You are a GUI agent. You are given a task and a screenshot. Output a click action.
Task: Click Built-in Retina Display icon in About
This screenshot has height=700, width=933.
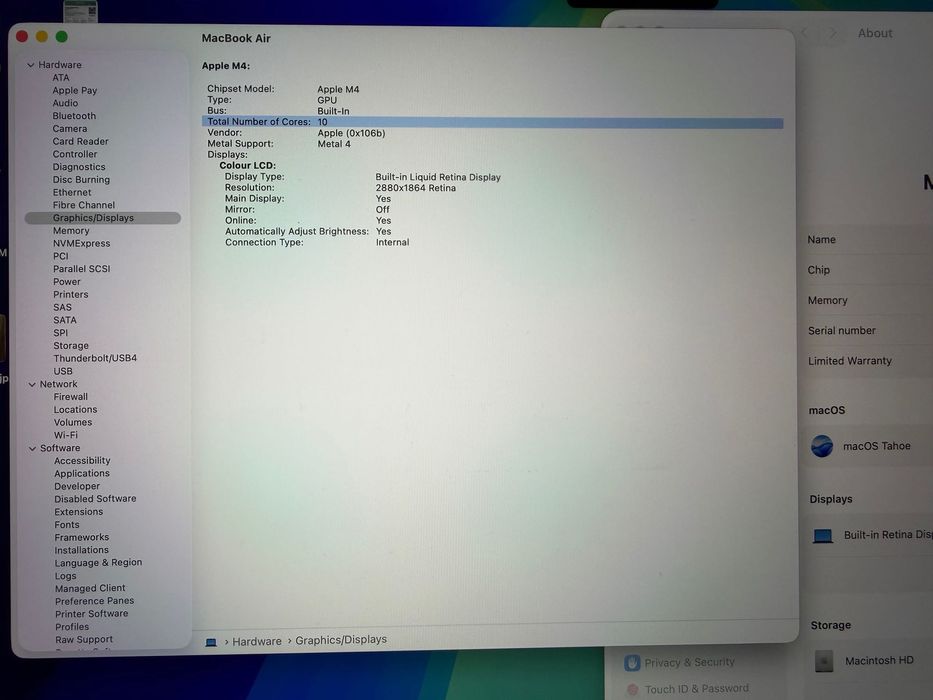[x=823, y=536]
